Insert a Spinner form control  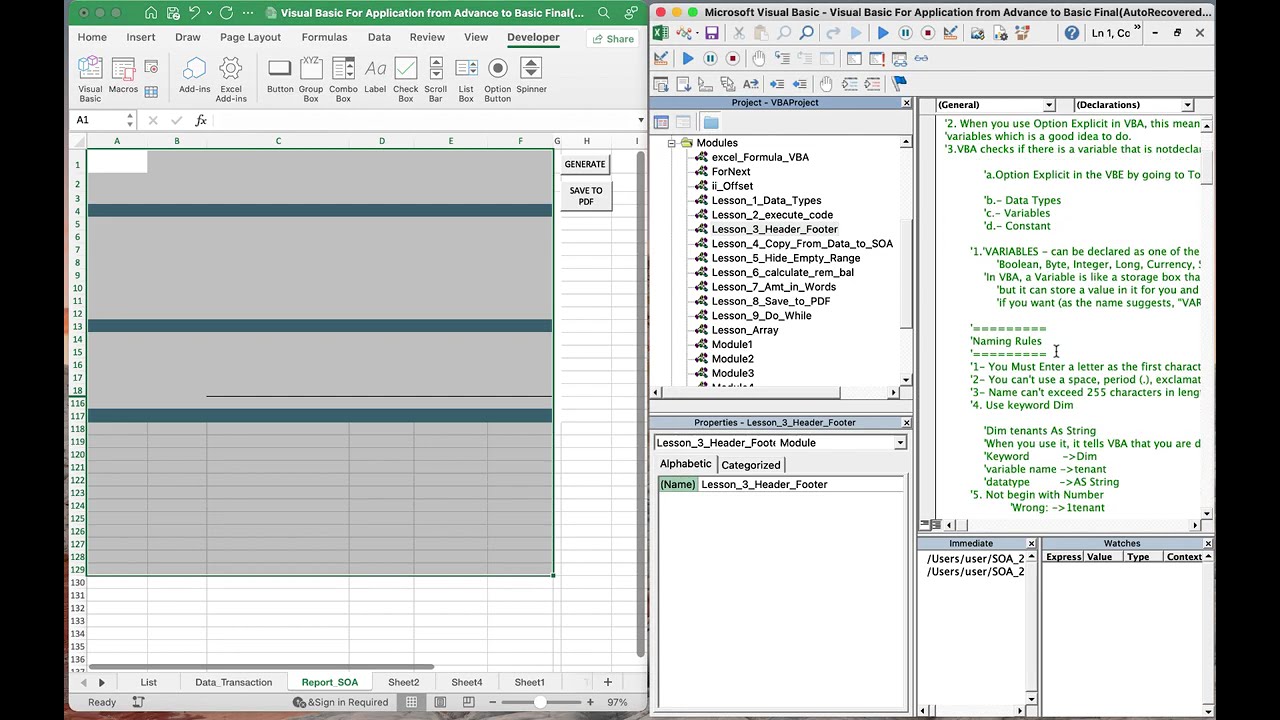(x=531, y=75)
